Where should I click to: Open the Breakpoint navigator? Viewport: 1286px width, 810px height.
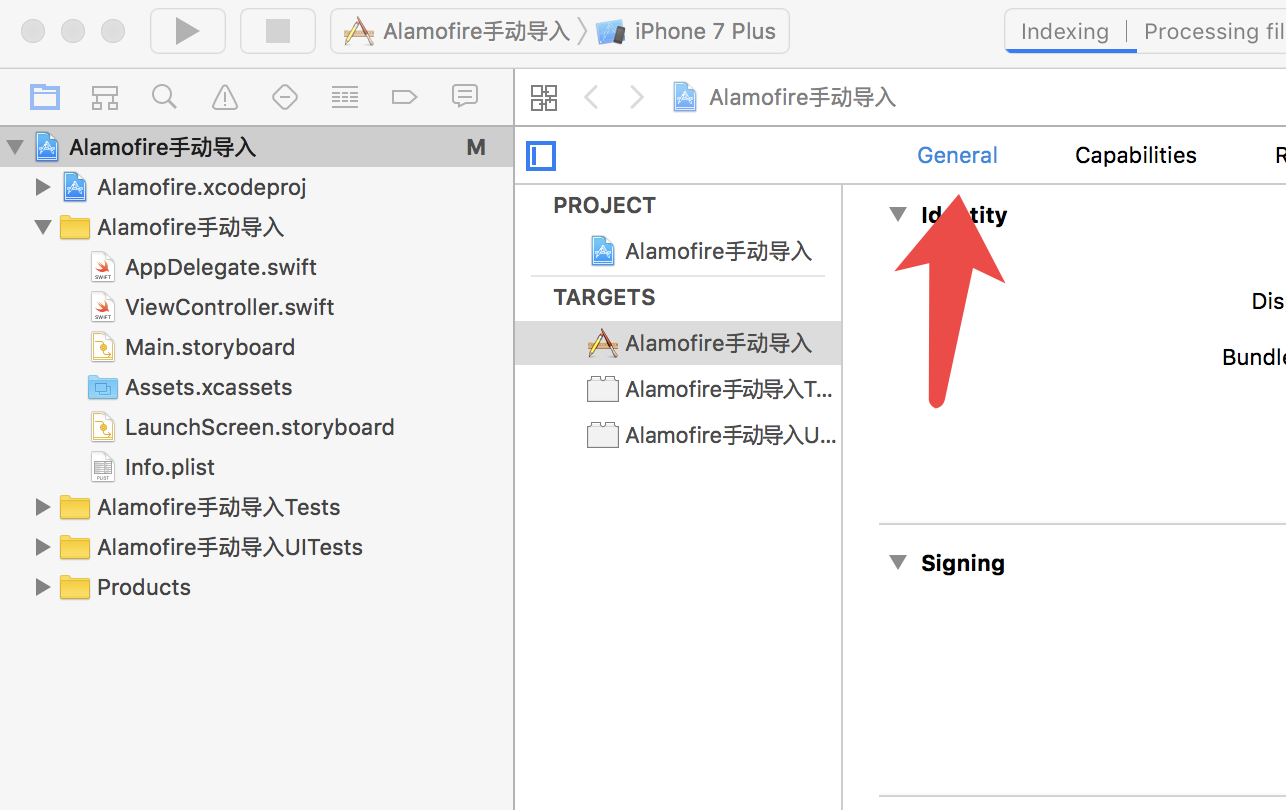404,97
